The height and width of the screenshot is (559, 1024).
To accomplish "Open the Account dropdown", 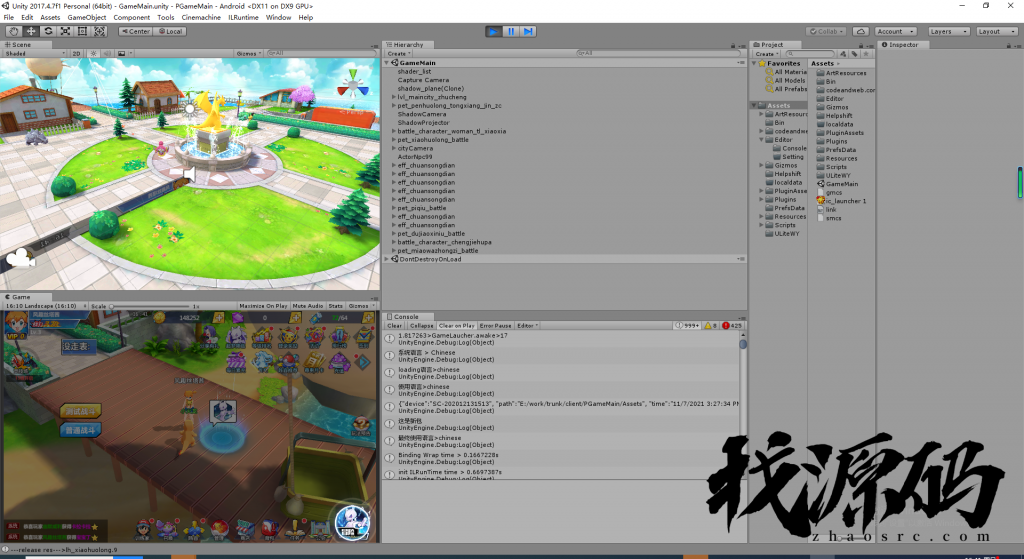I will (x=895, y=31).
